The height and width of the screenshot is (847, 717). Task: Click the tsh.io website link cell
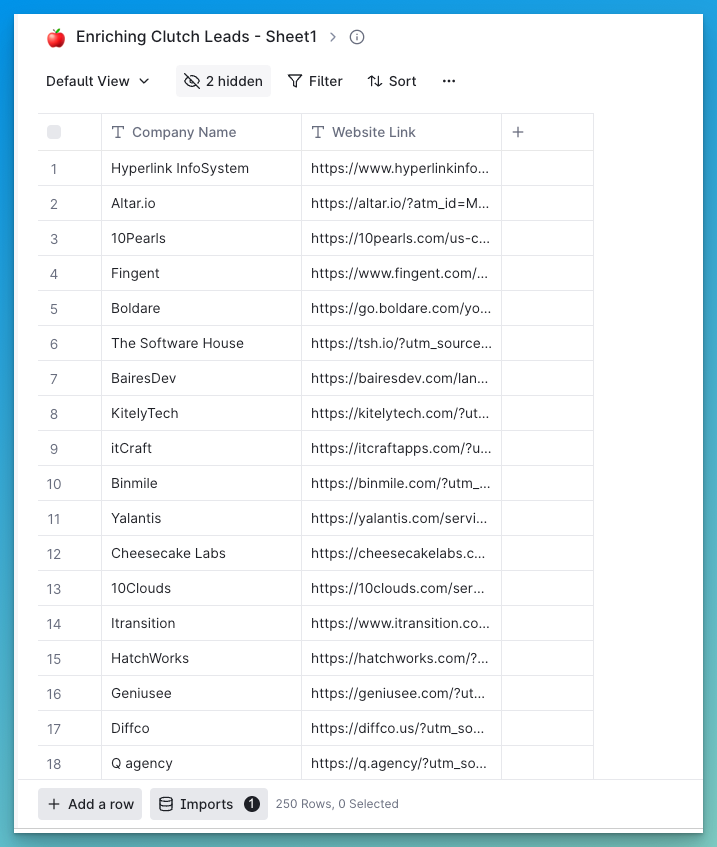point(401,344)
